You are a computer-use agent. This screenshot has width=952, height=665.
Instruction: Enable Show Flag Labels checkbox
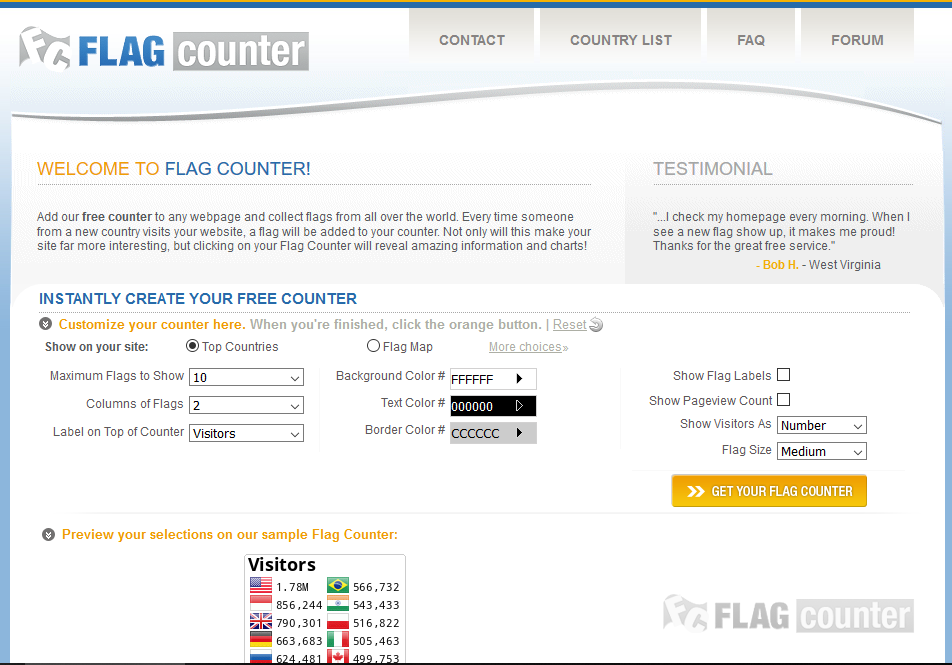pyautogui.click(x=784, y=375)
